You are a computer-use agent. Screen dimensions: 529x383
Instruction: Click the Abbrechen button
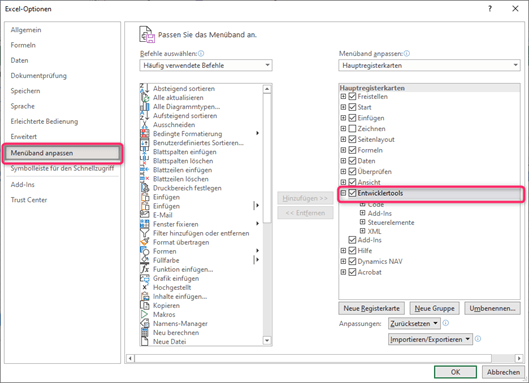click(x=503, y=372)
